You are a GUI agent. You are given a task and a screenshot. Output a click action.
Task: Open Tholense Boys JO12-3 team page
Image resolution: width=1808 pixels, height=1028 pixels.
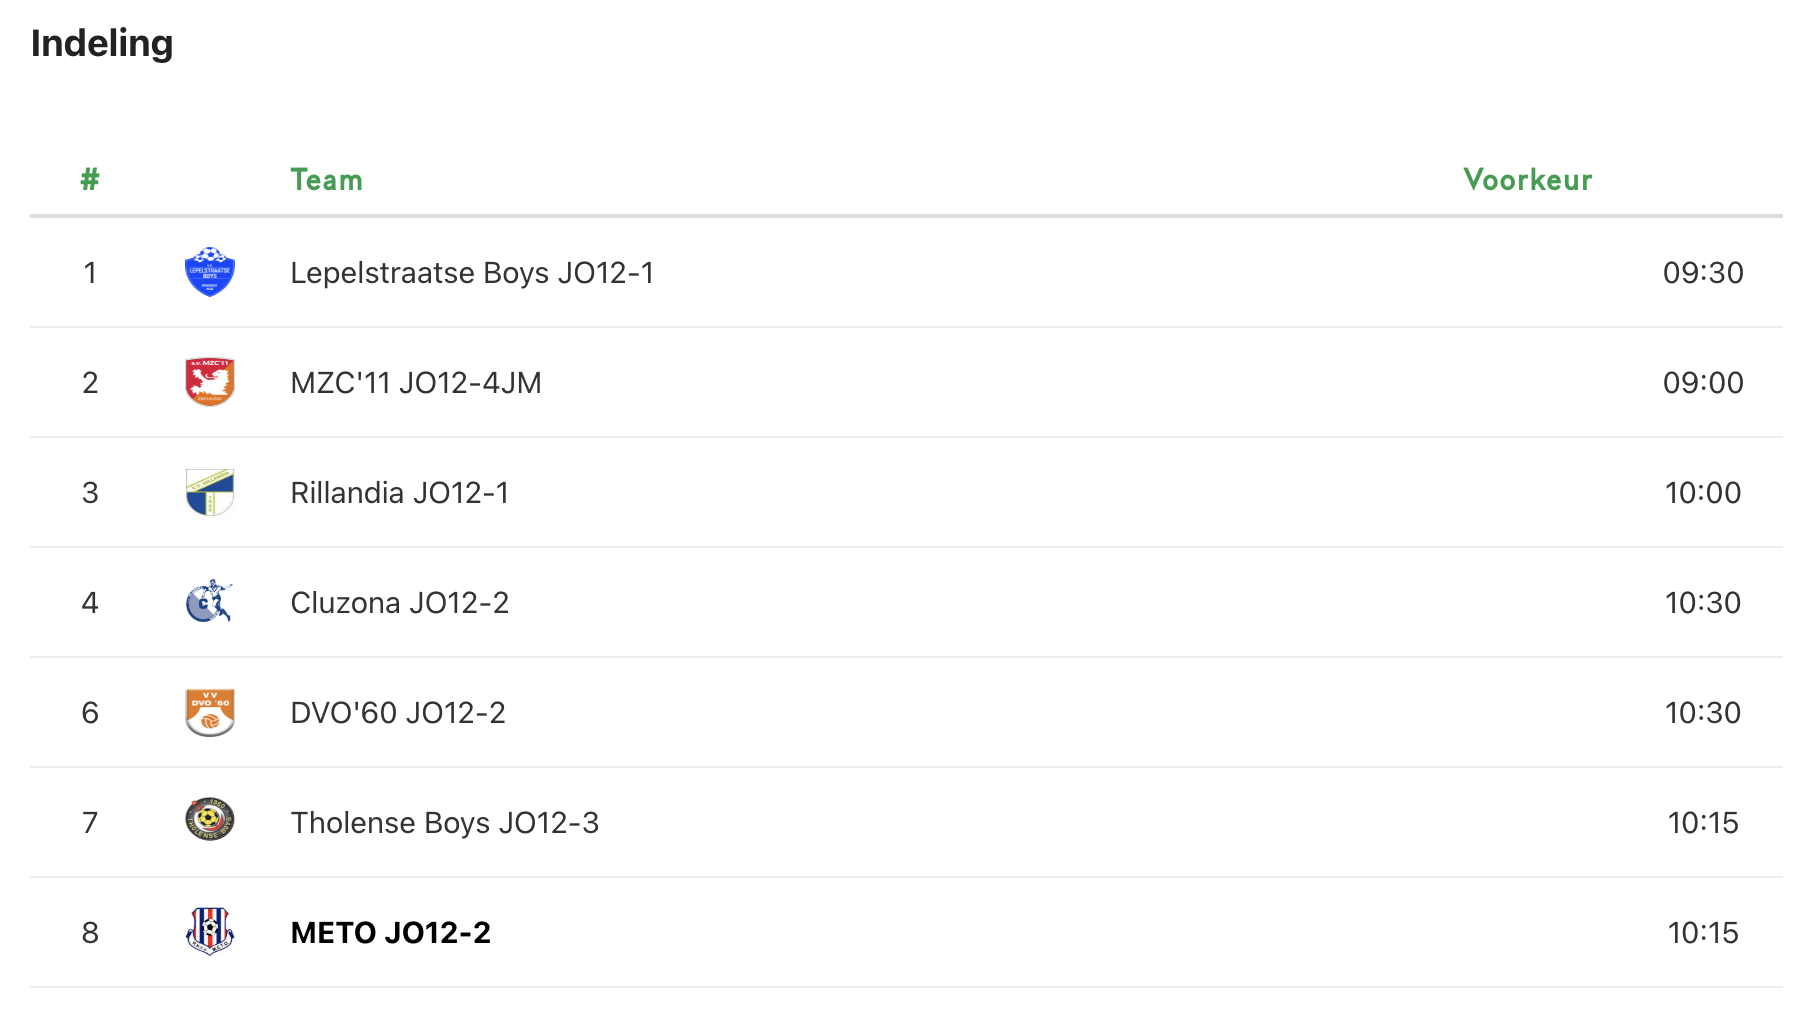click(445, 823)
